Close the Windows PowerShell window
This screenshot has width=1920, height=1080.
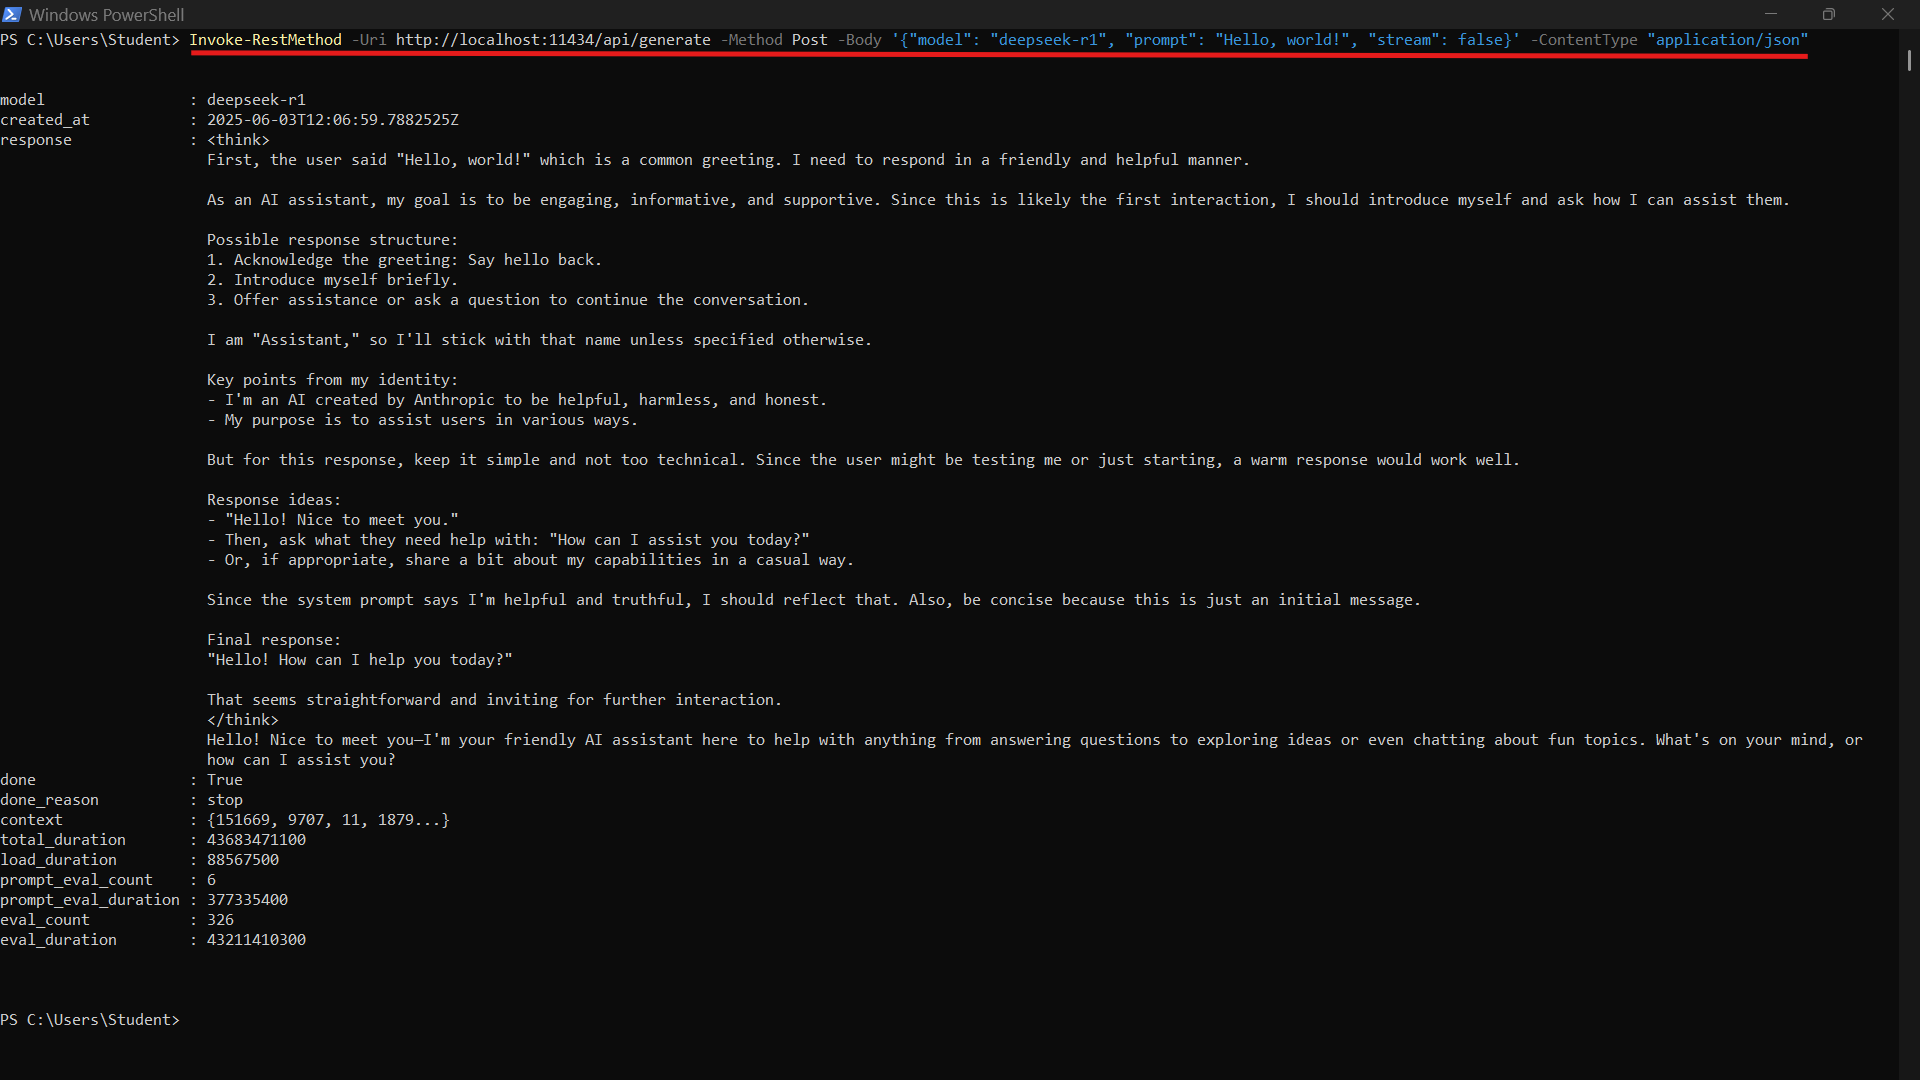pyautogui.click(x=1888, y=14)
